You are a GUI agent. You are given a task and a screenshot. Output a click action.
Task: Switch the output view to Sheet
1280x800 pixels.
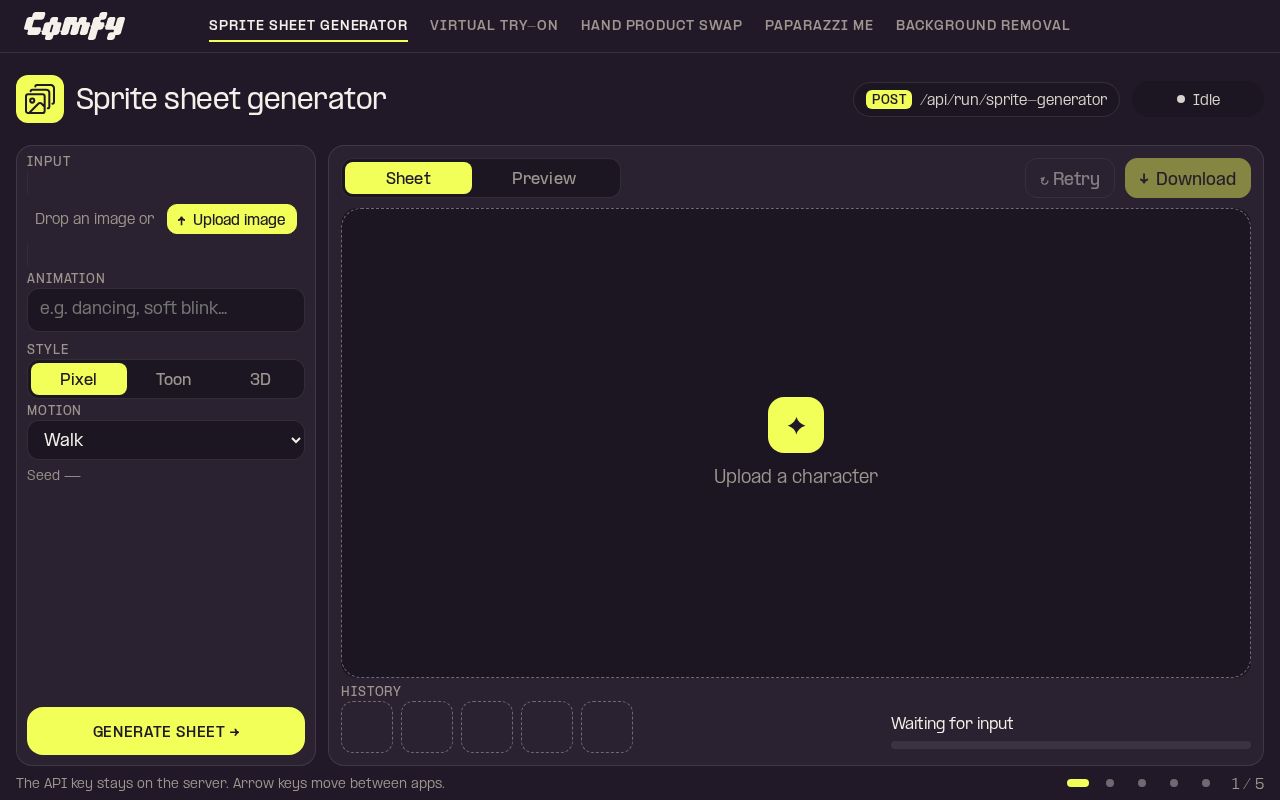(x=408, y=178)
